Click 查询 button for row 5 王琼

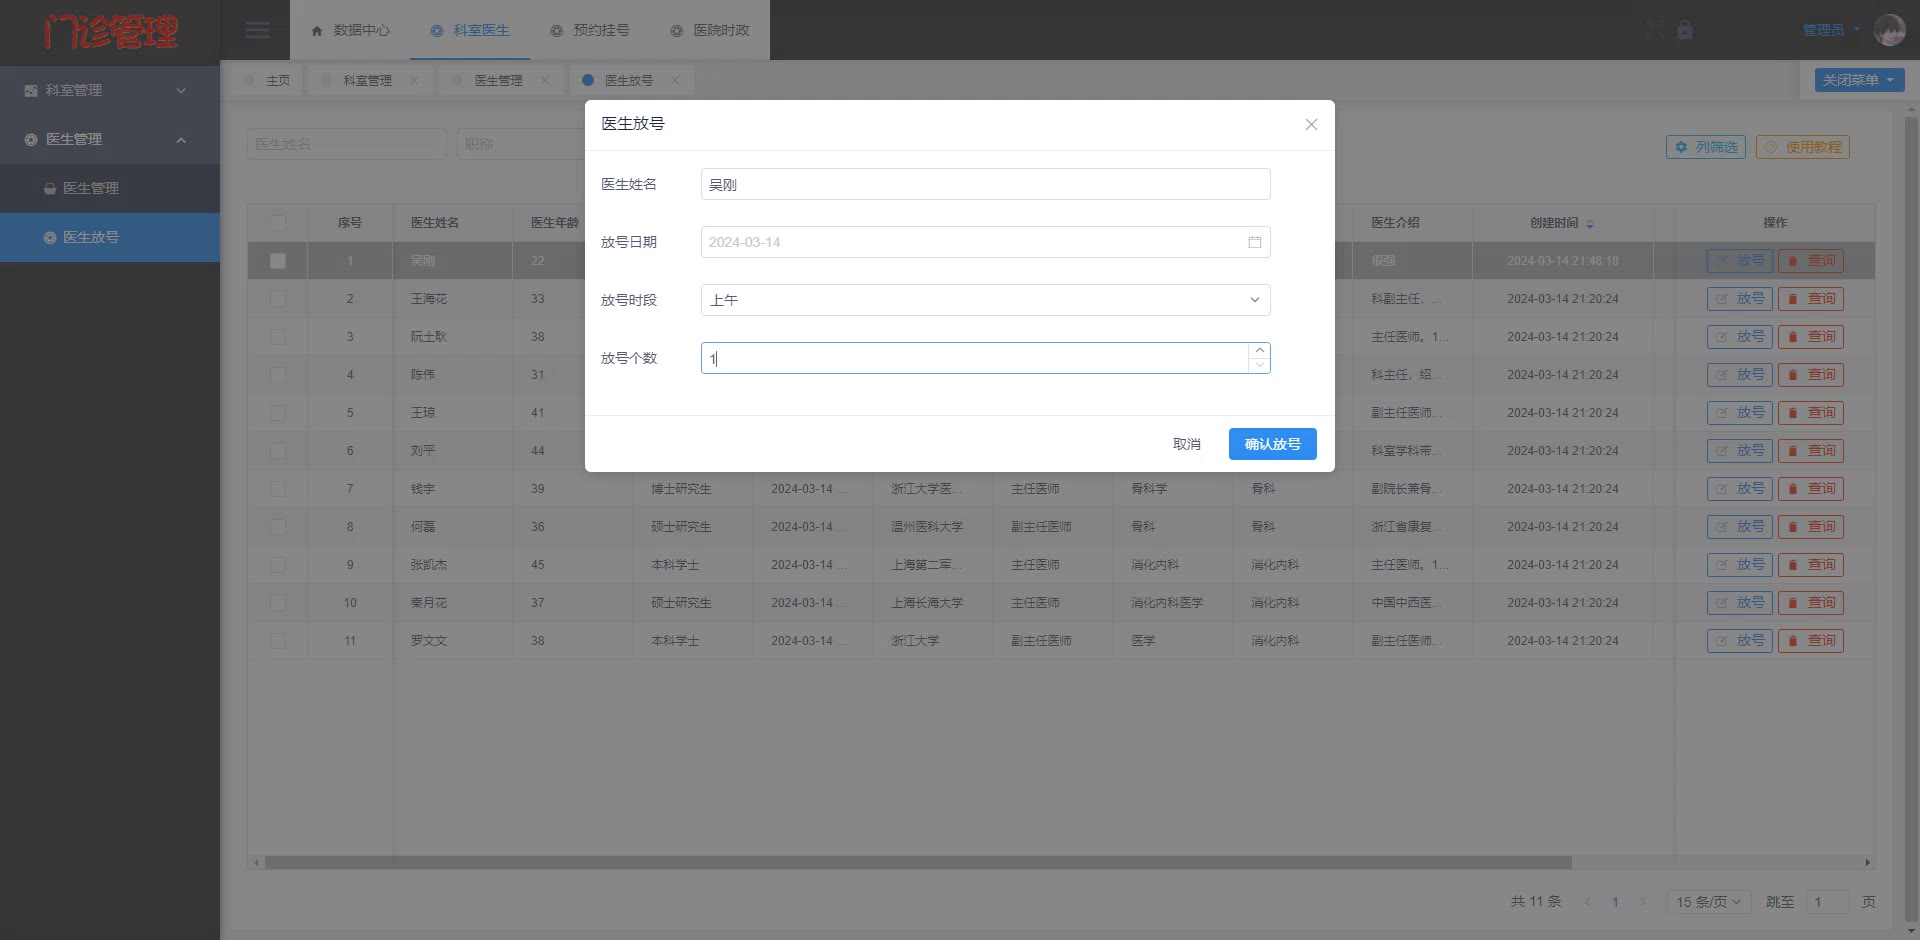(1811, 413)
